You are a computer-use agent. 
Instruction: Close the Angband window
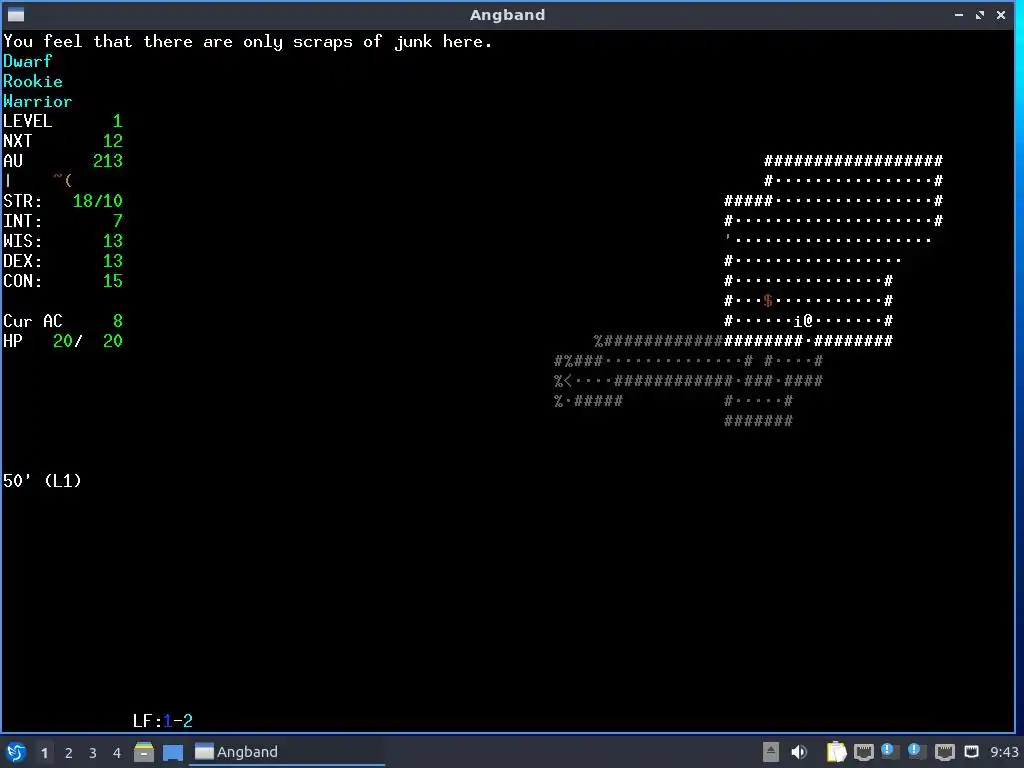click(1000, 14)
